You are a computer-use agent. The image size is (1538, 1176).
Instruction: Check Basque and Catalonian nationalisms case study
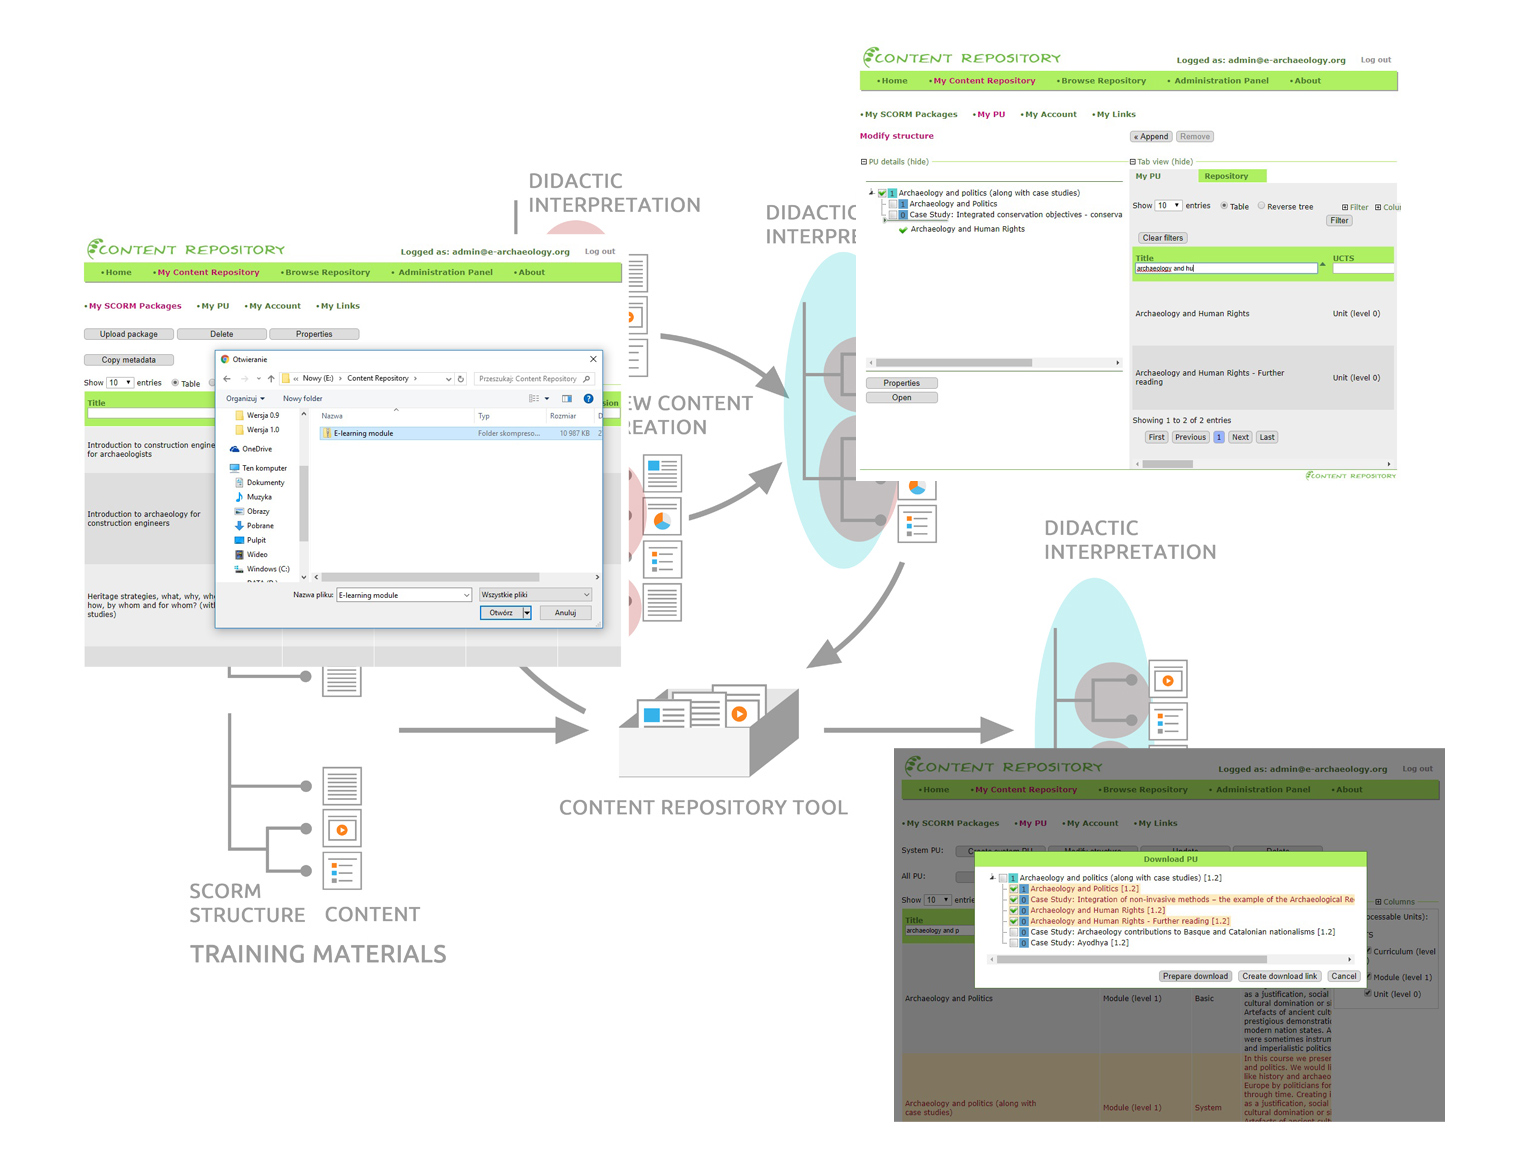coord(1013,932)
